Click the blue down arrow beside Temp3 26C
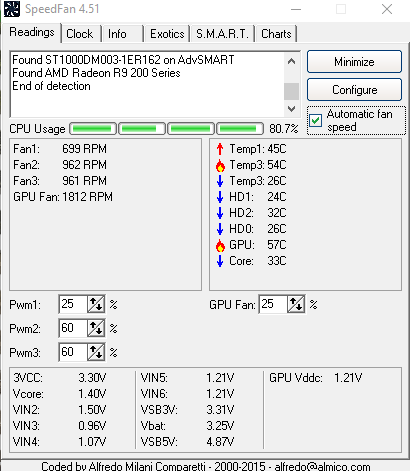Viewport: 410px width, 471px height. (x=220, y=181)
